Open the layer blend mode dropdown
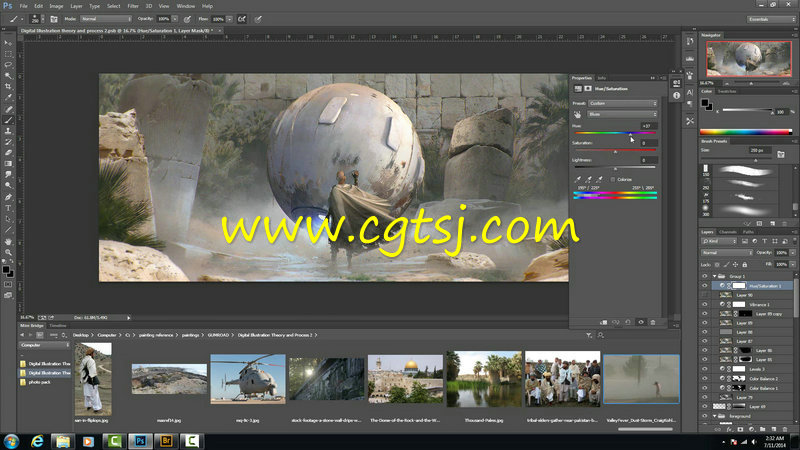The width and height of the screenshot is (800, 450). [727, 253]
